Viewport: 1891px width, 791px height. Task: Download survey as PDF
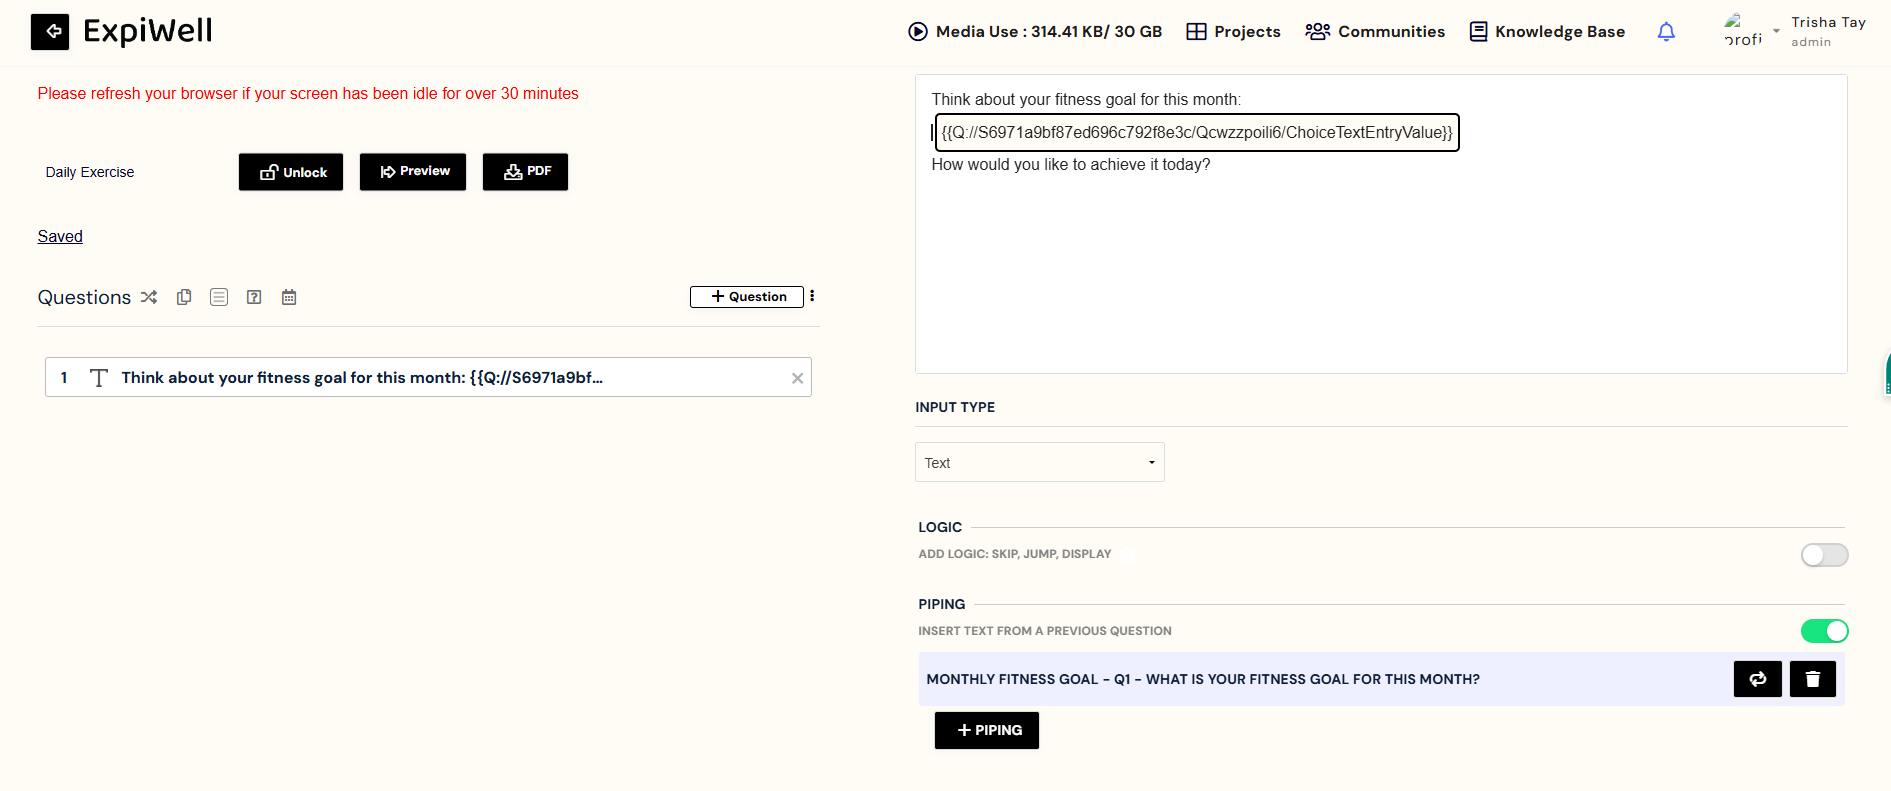[x=525, y=172]
